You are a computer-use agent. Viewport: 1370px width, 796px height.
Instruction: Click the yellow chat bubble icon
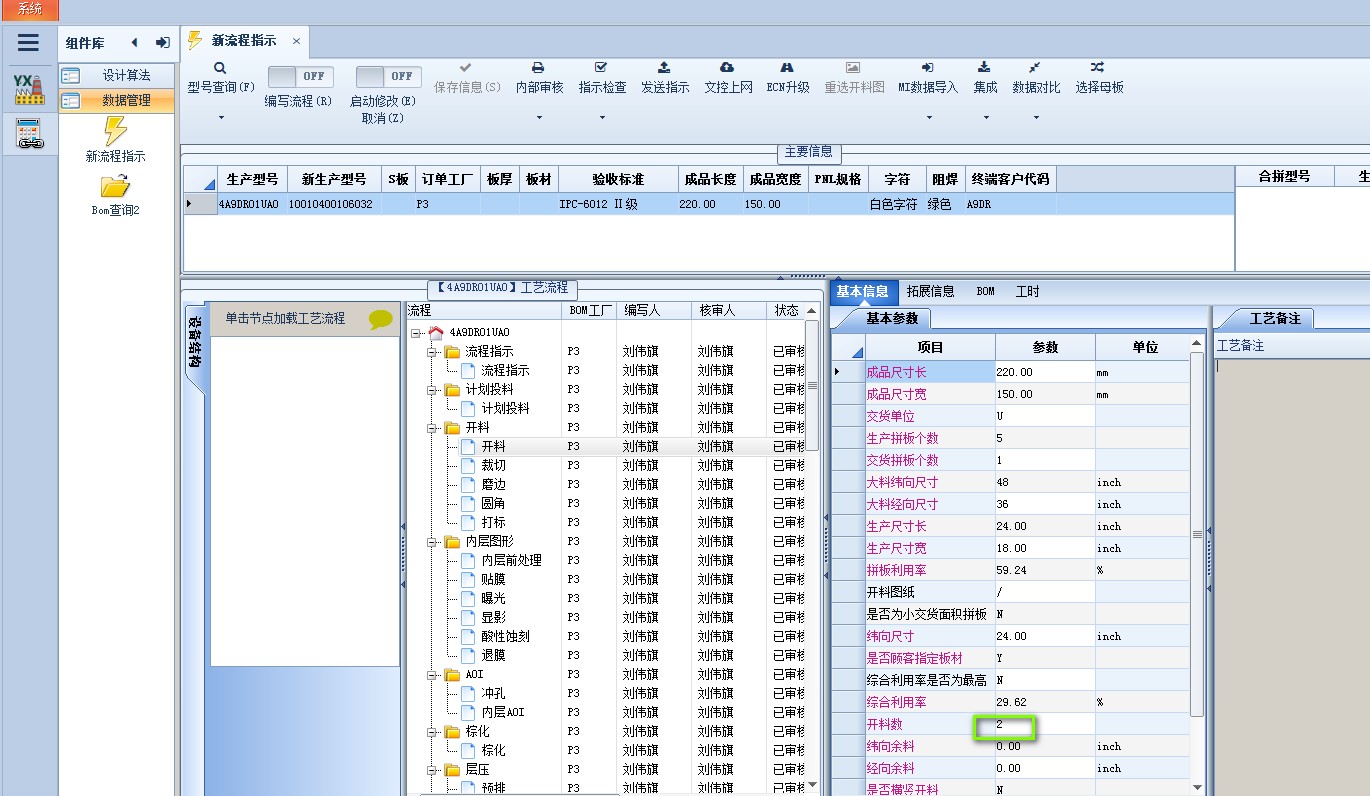pos(381,319)
